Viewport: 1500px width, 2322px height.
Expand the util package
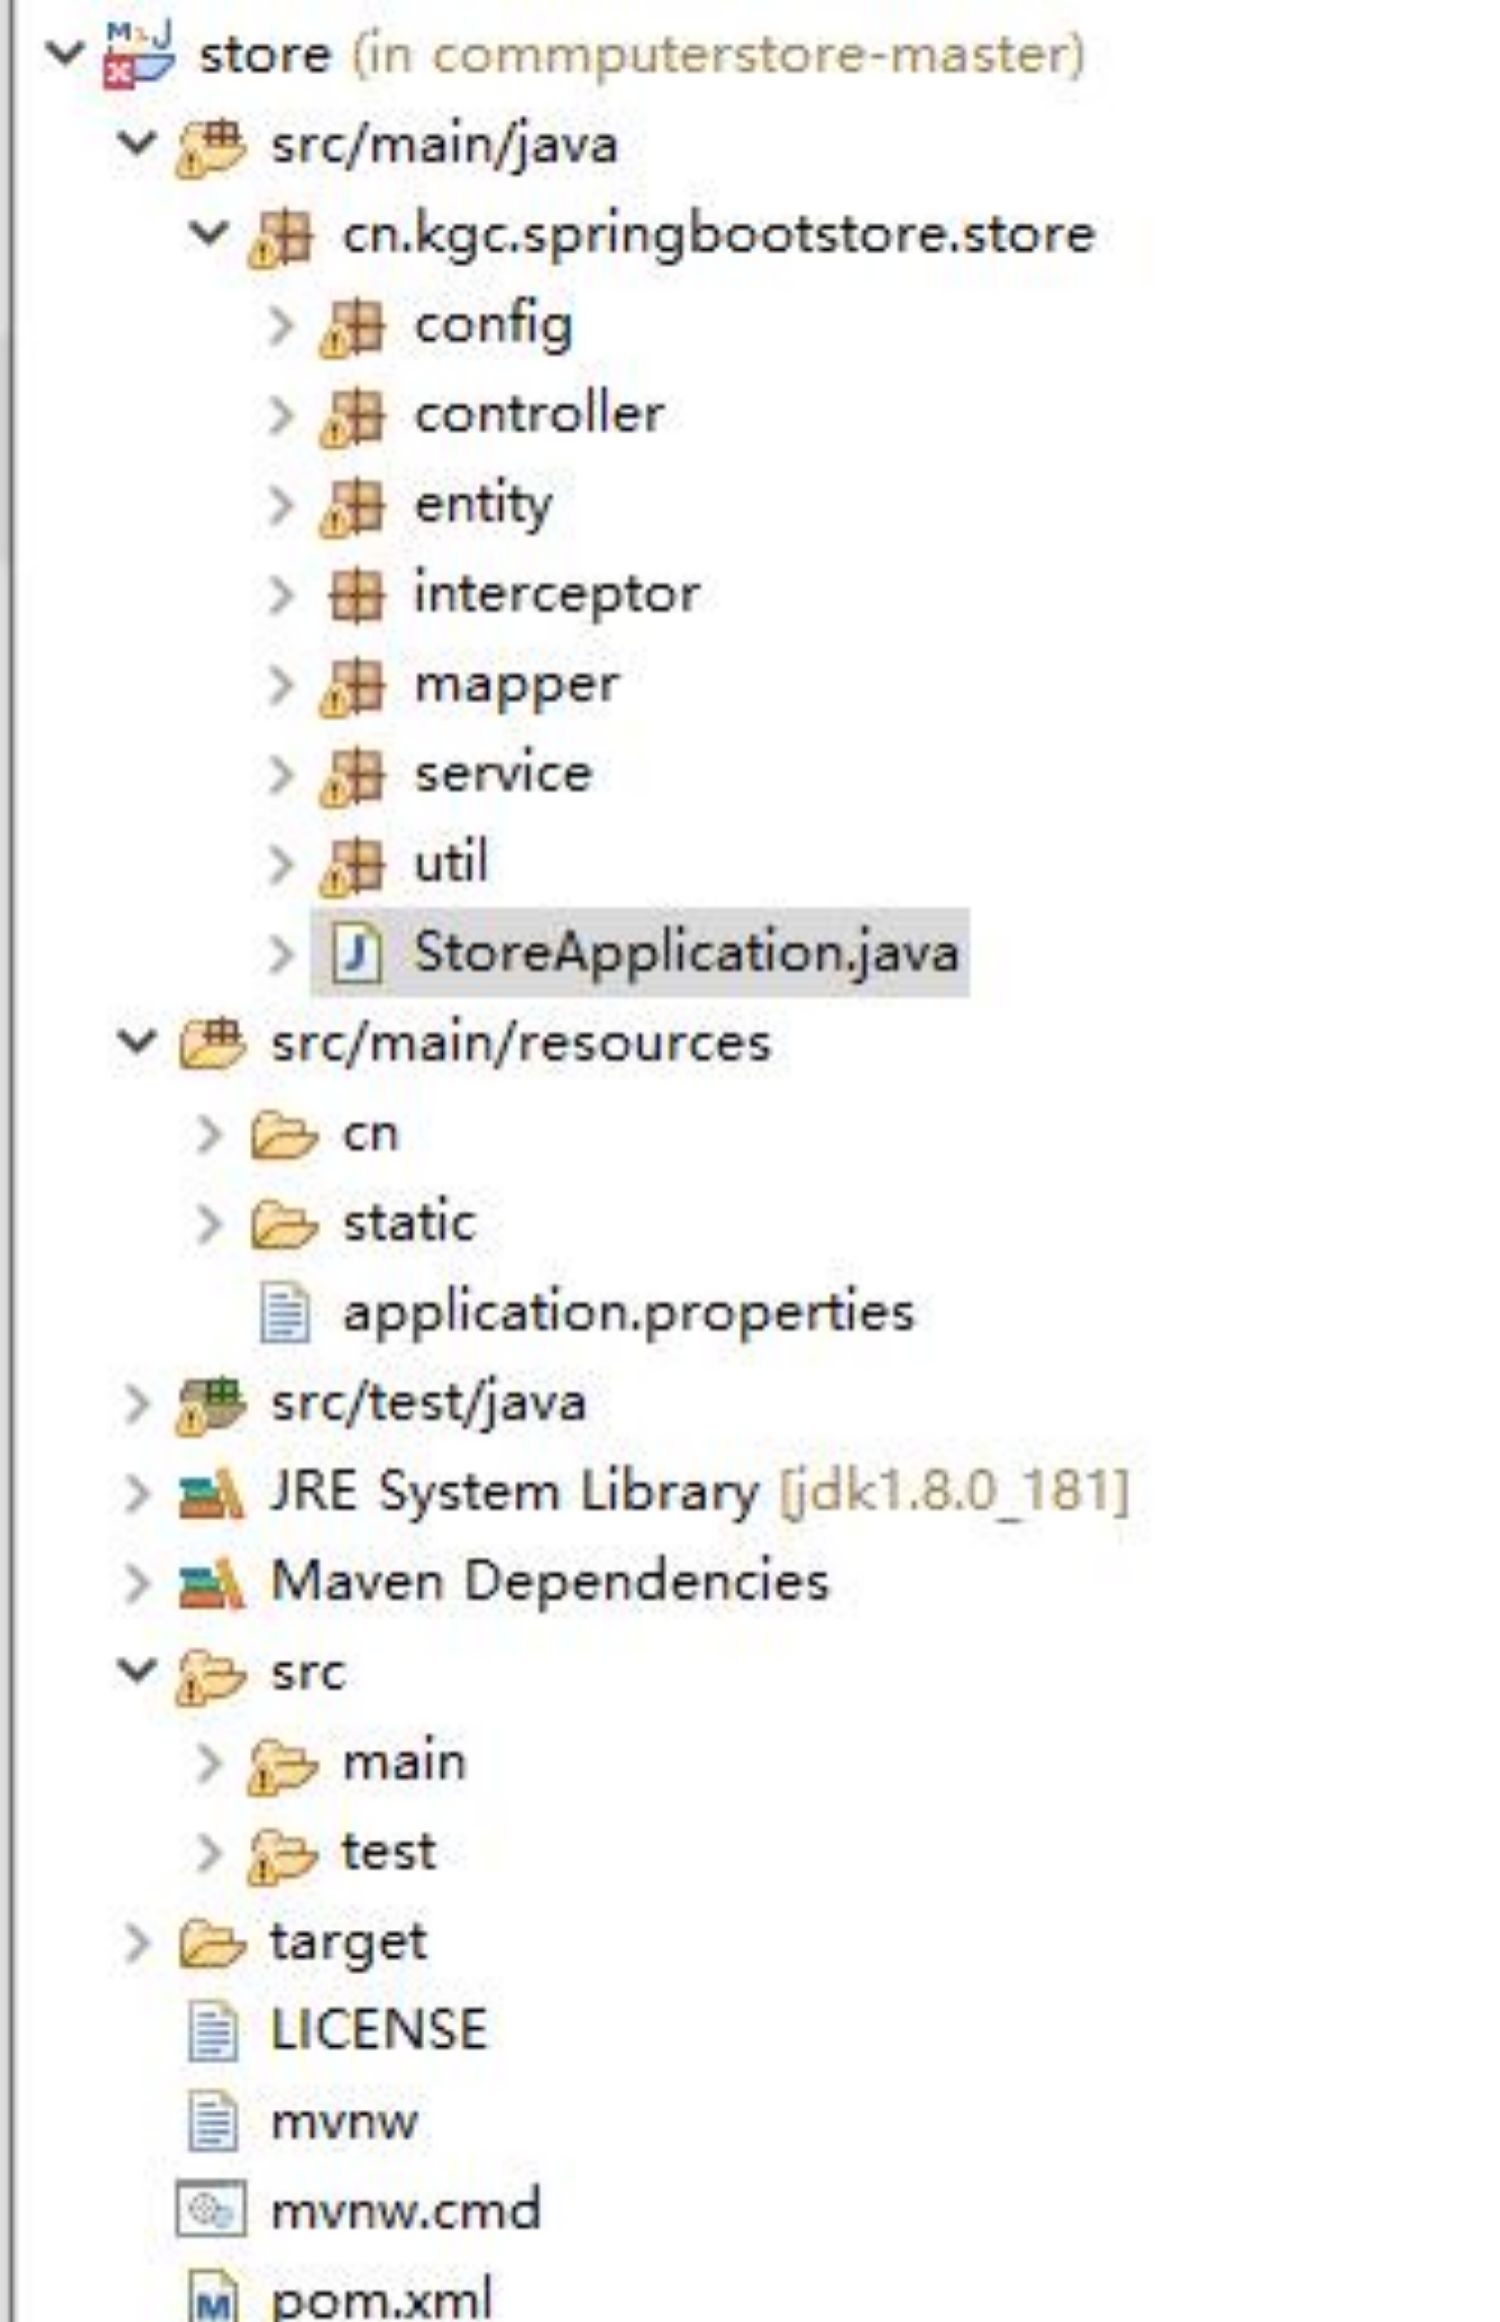pyautogui.click(x=282, y=866)
